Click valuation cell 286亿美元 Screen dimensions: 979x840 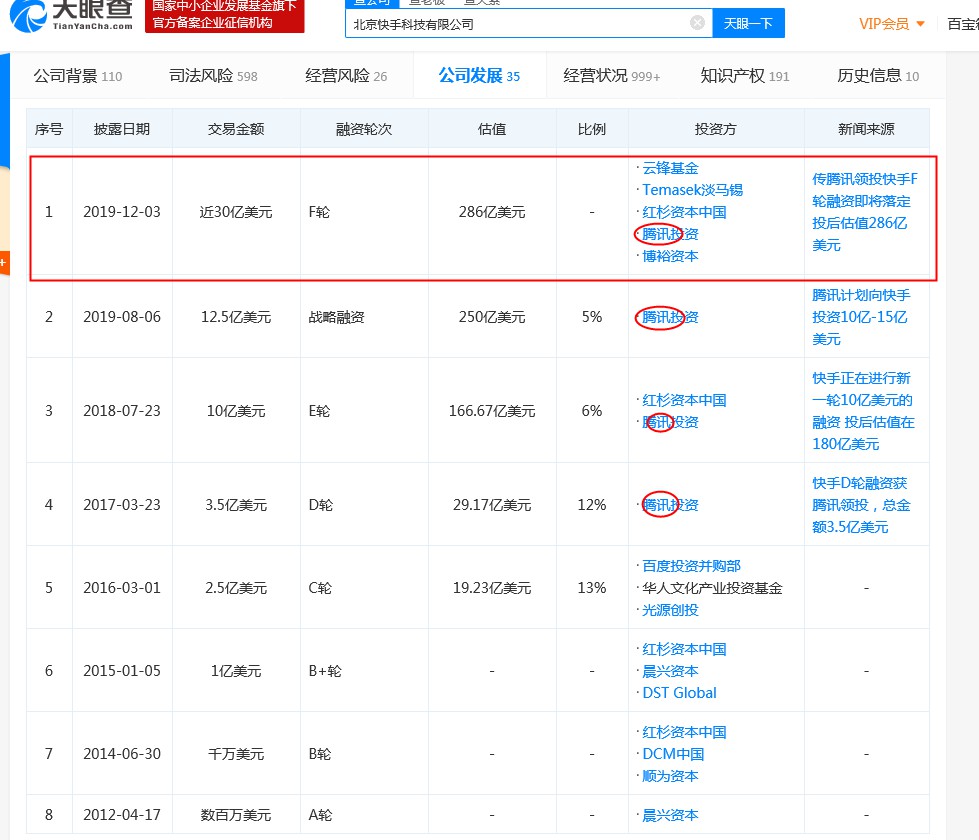point(492,212)
